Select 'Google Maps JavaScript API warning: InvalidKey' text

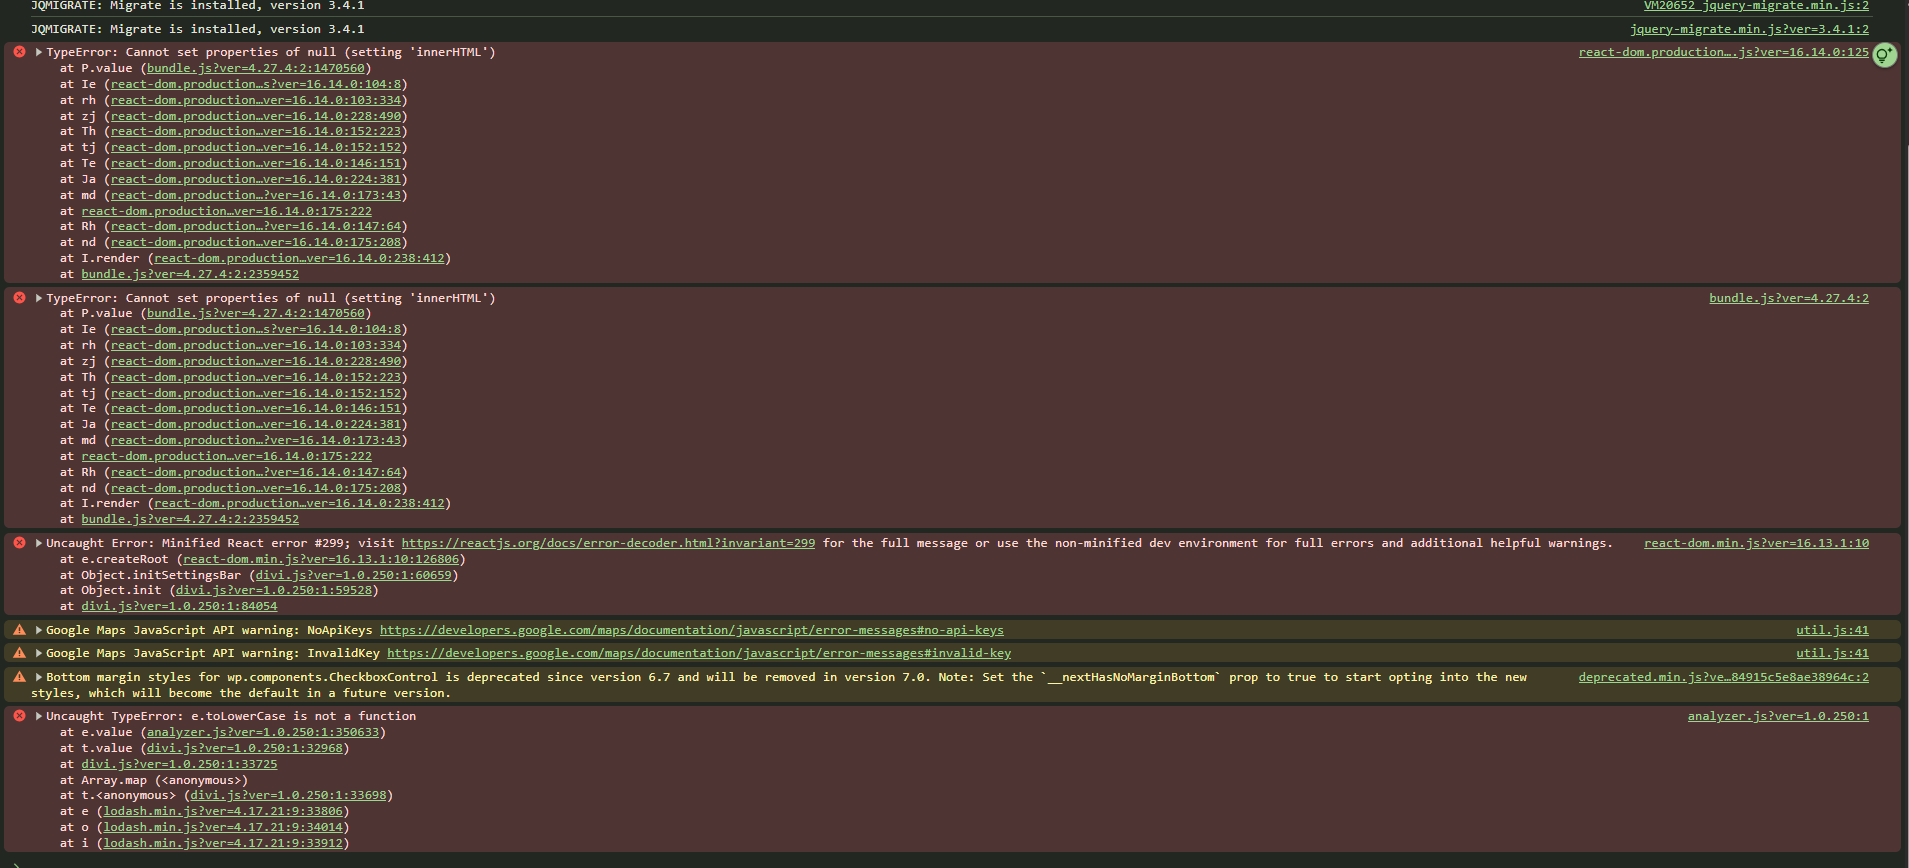point(213,653)
